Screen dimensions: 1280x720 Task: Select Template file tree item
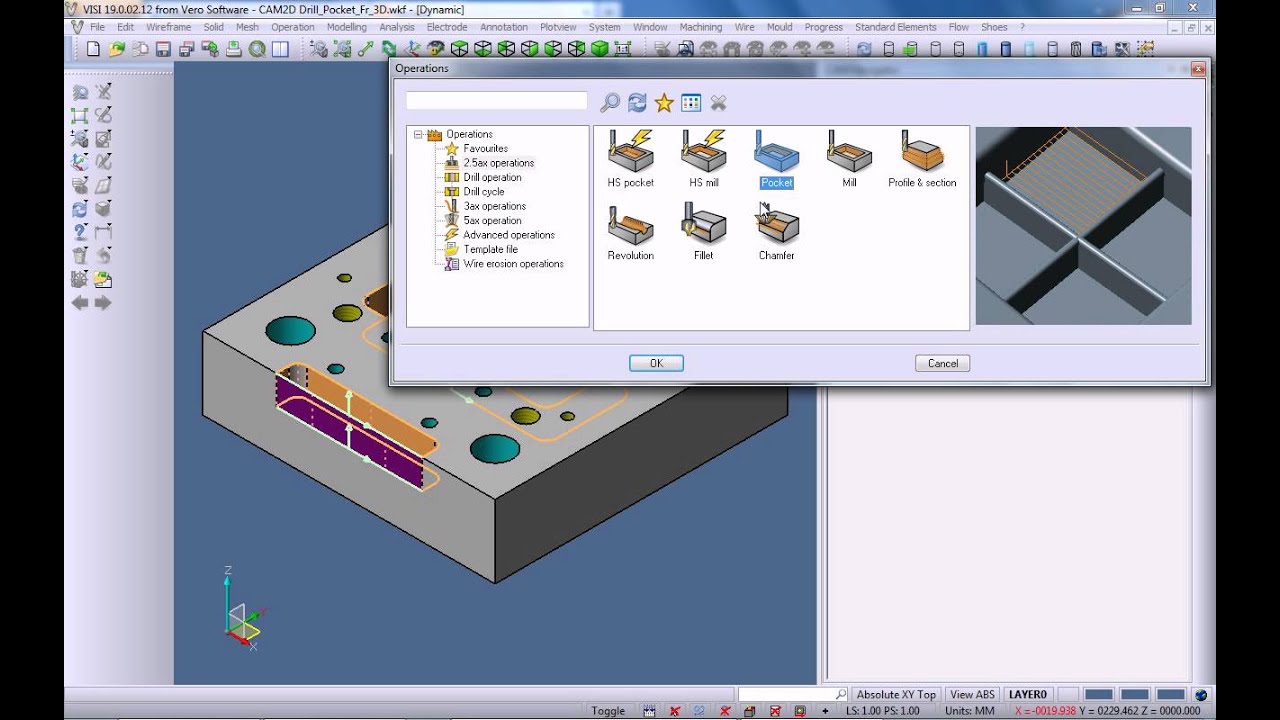pyautogui.click(x=490, y=250)
